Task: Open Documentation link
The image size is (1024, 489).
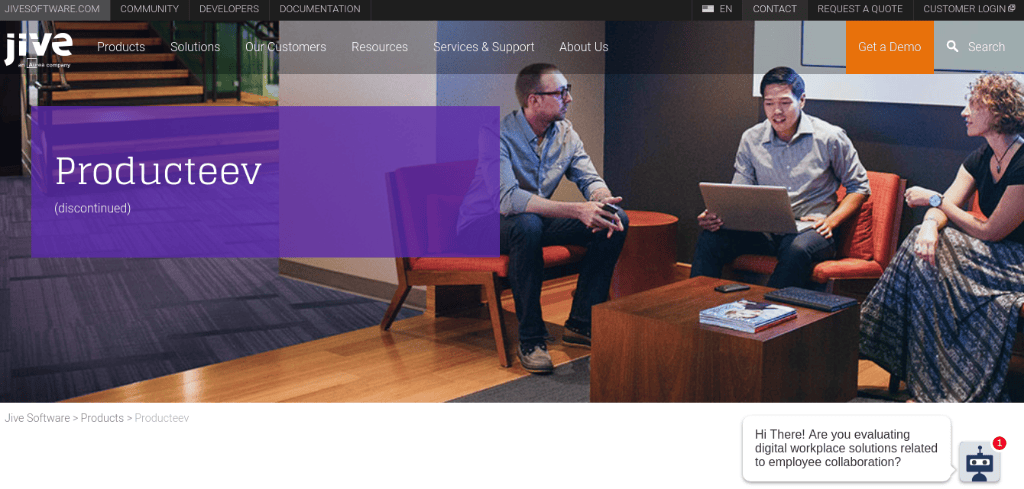Action: click(x=320, y=9)
